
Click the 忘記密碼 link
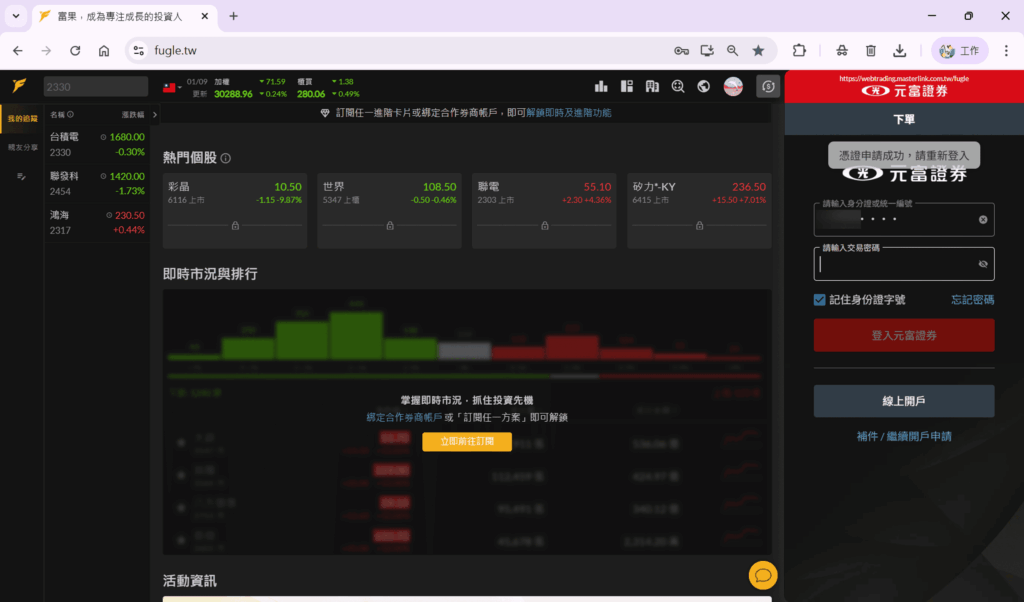click(972, 300)
